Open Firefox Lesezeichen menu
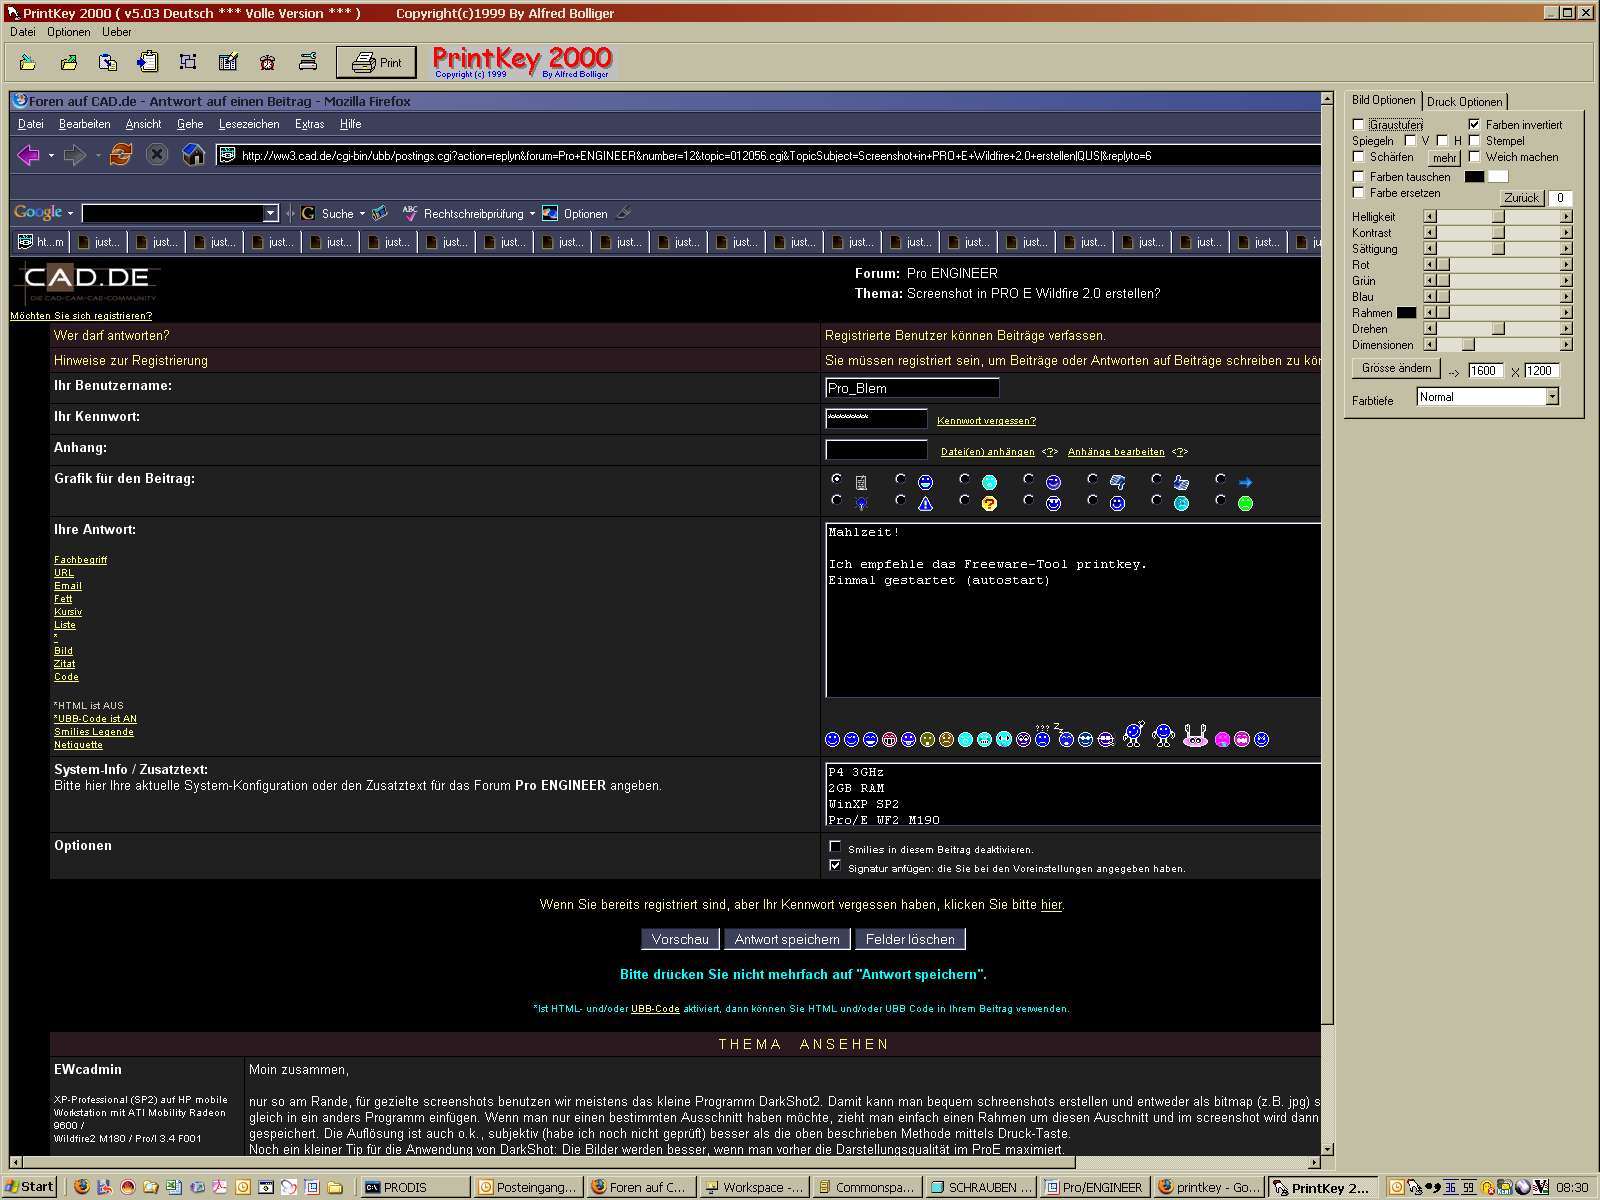This screenshot has height=1200, width=1600. pos(249,124)
